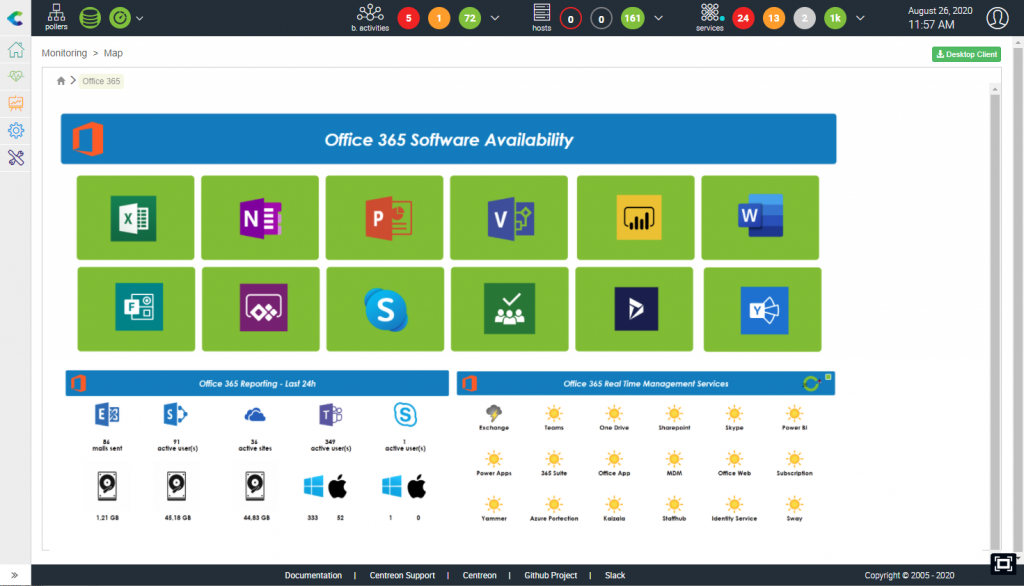Image resolution: width=1024 pixels, height=586 pixels.
Task: Open the OneNote availability tile
Action: point(260,218)
